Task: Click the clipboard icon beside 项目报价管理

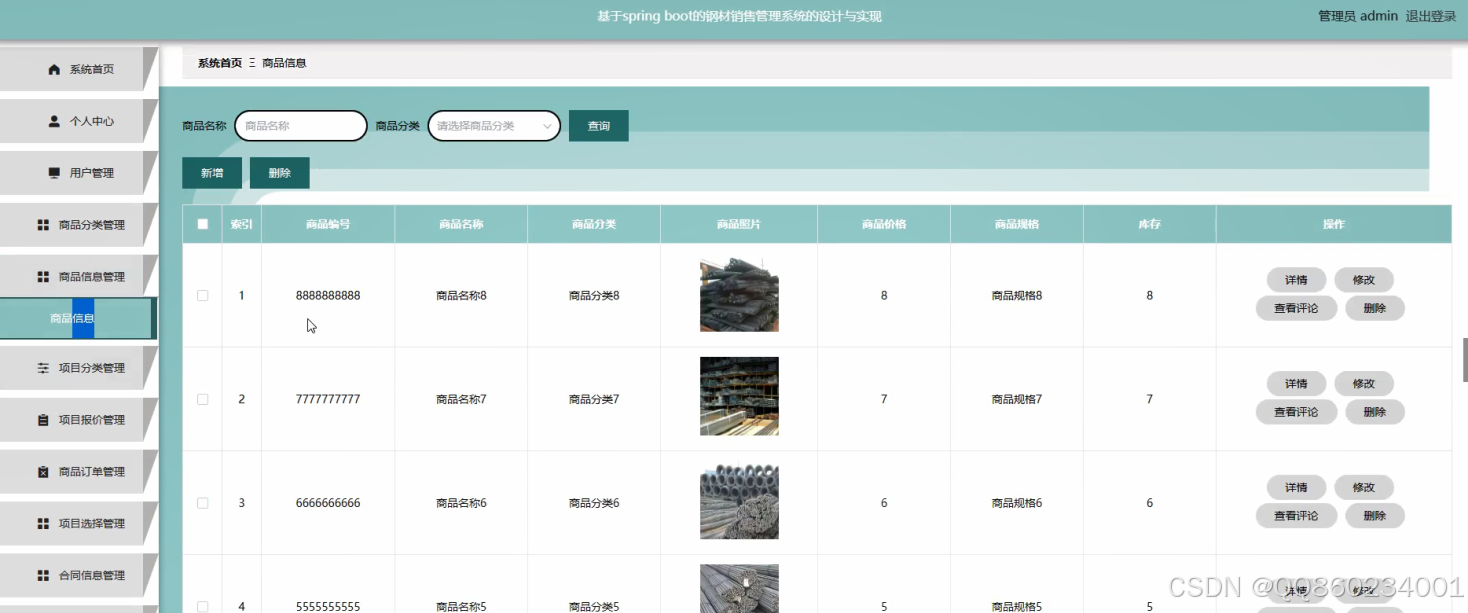Action: tap(43, 420)
